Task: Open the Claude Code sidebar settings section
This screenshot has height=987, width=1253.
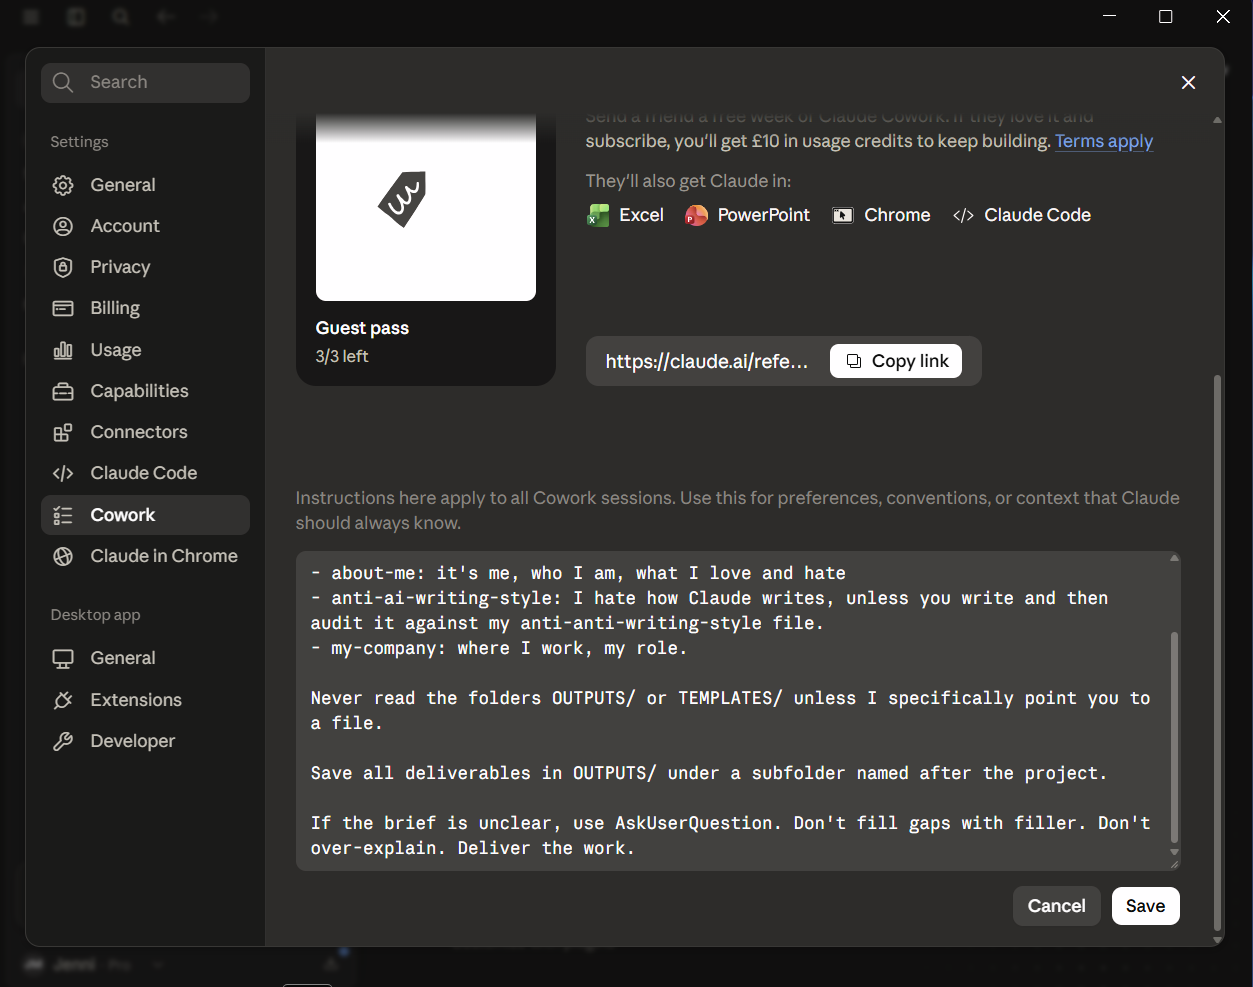Action: (x=145, y=473)
